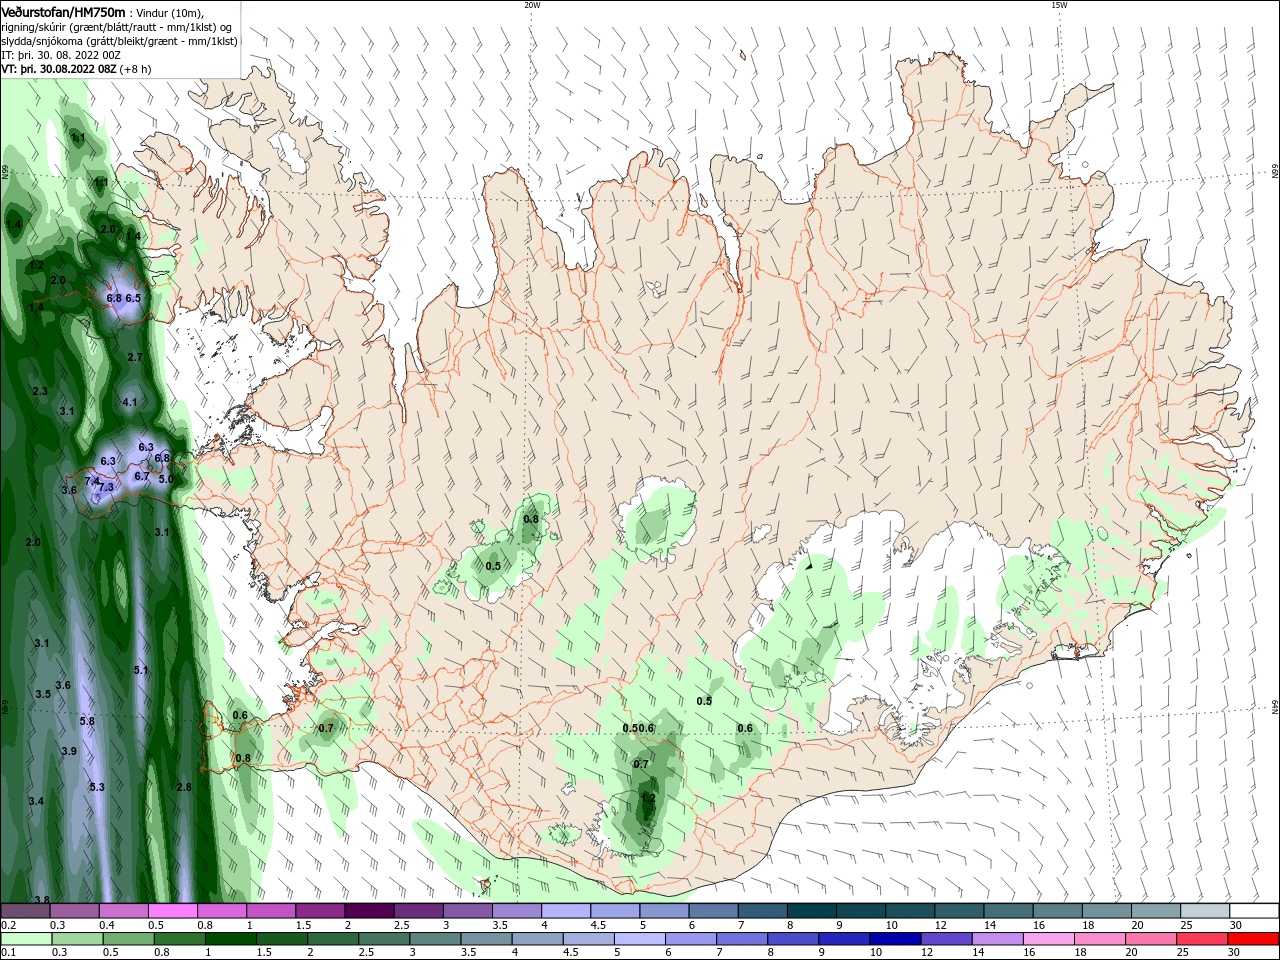
Task: Click the 'Veðurstofan/HM750m' map title
Action: click(63, 11)
